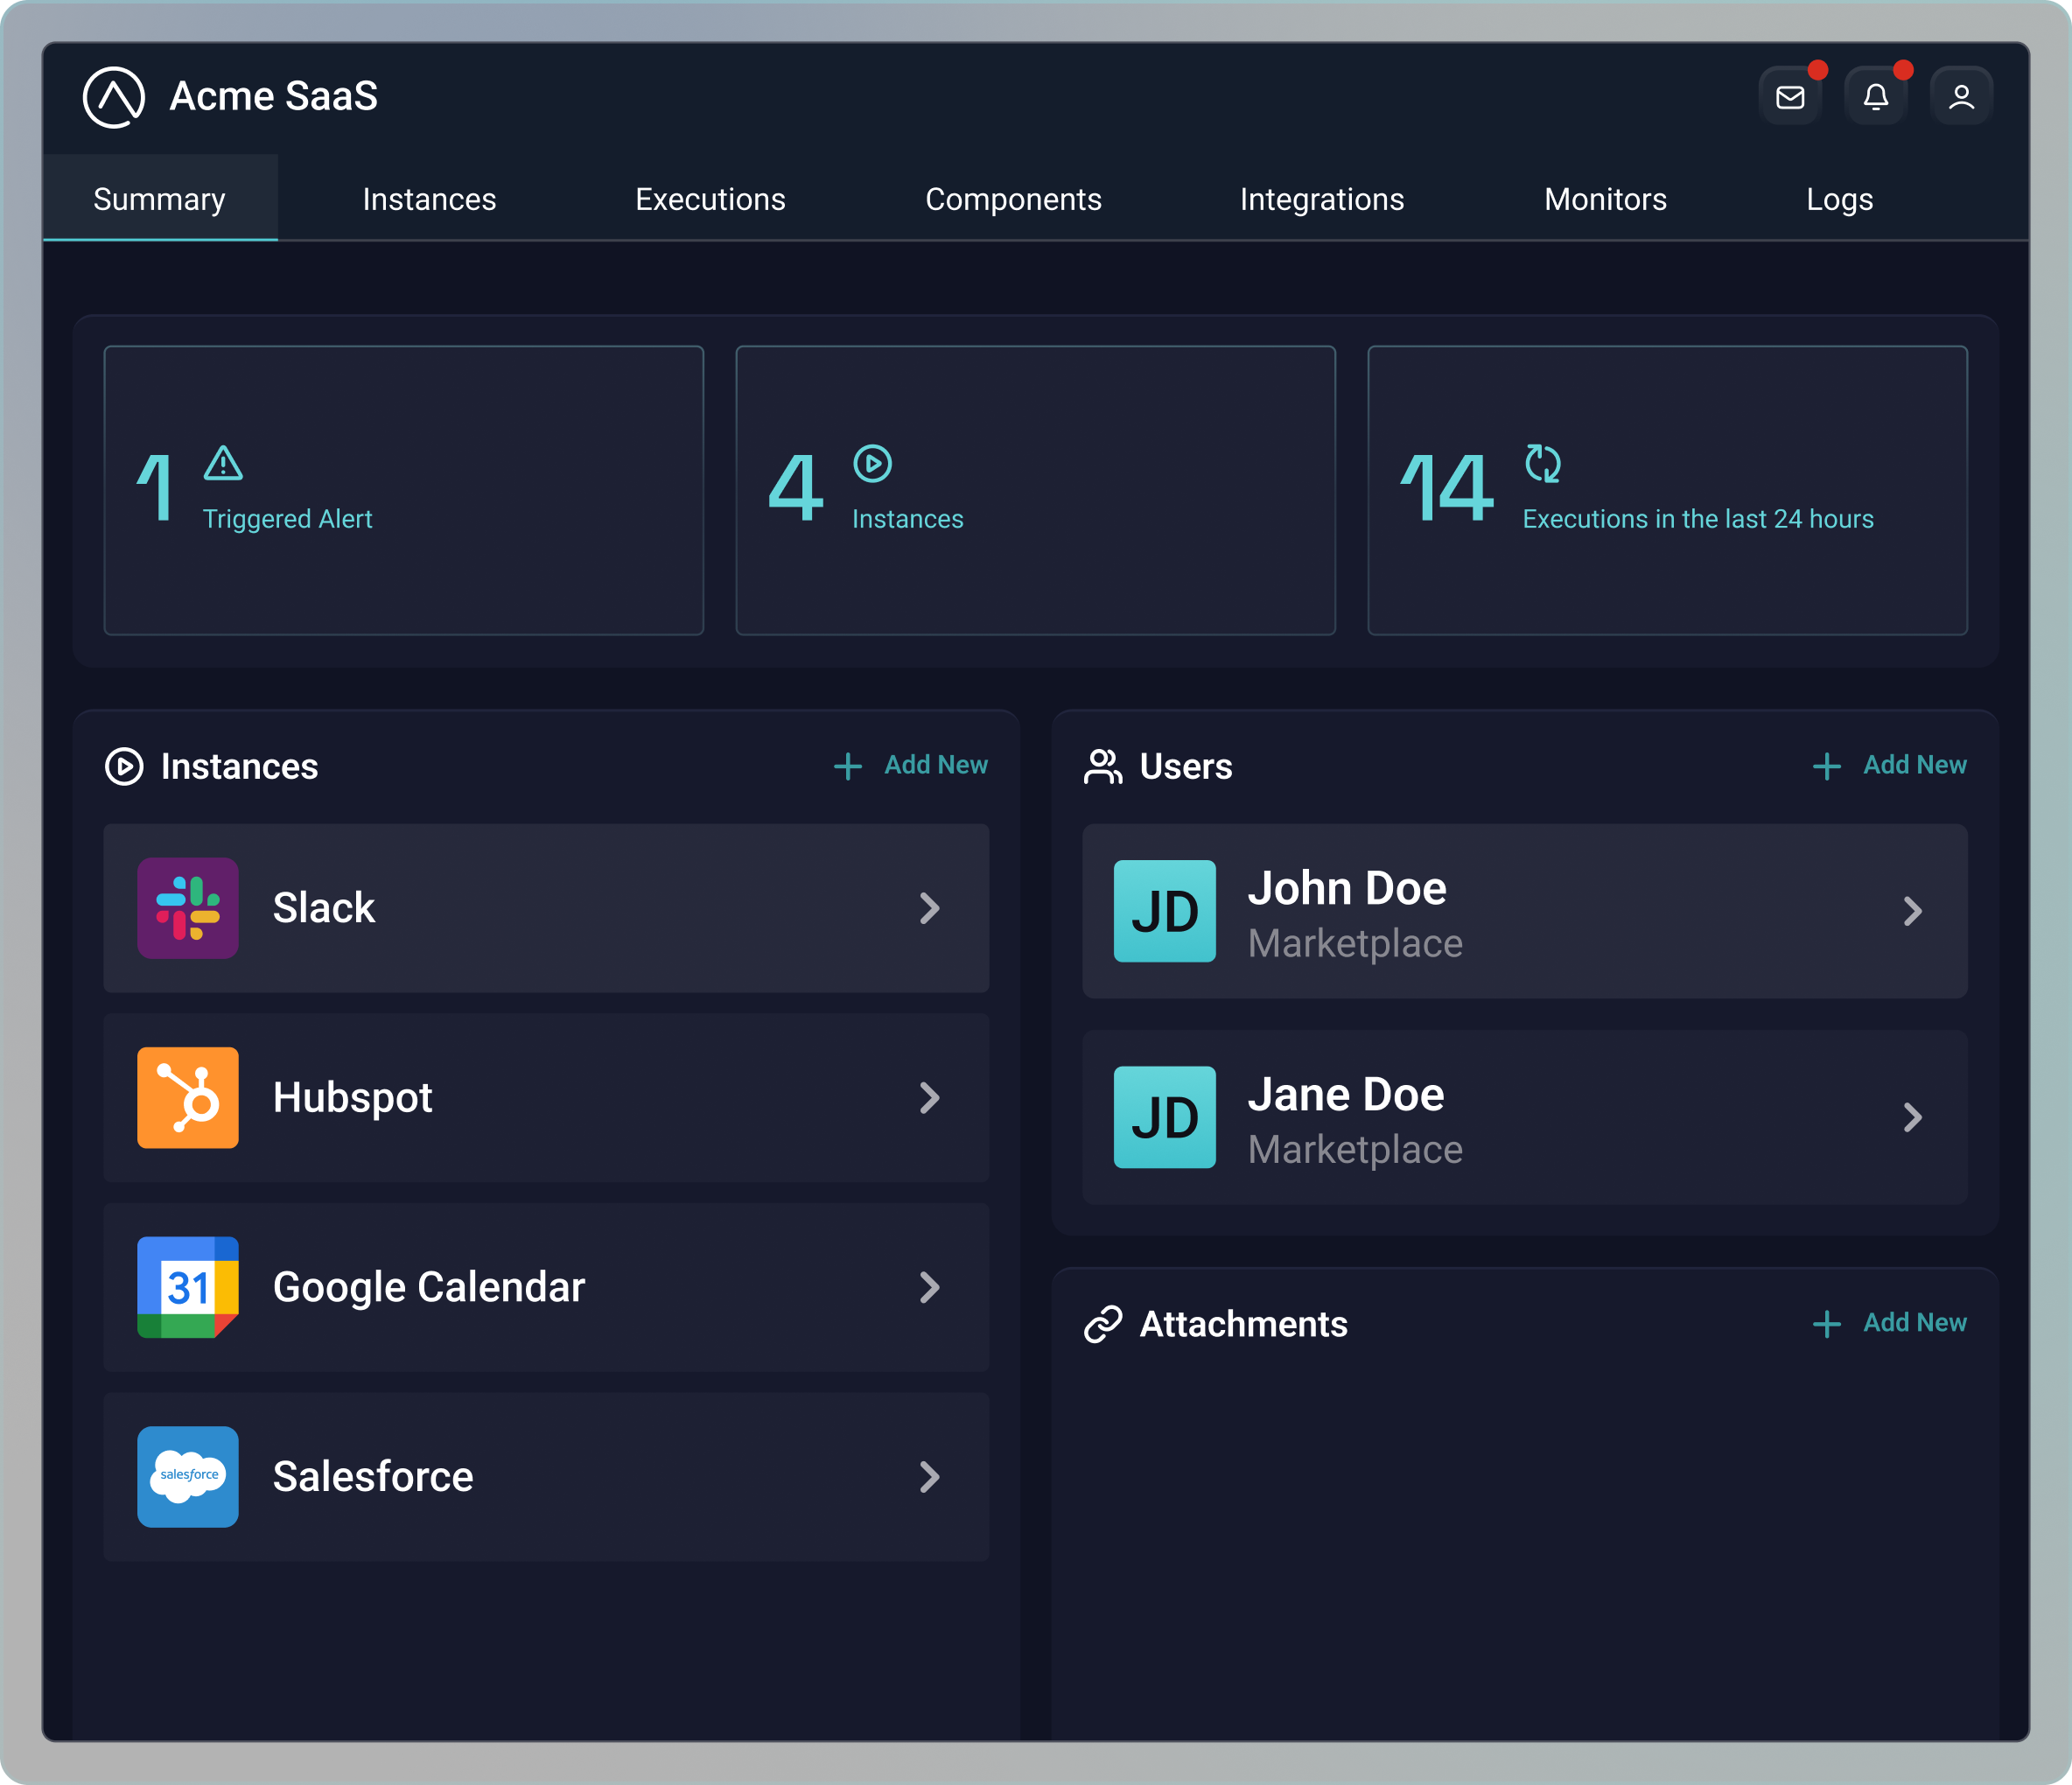Image resolution: width=2072 pixels, height=1785 pixels.
Task: Expand the Jane Doe user chevron
Action: [1912, 1117]
